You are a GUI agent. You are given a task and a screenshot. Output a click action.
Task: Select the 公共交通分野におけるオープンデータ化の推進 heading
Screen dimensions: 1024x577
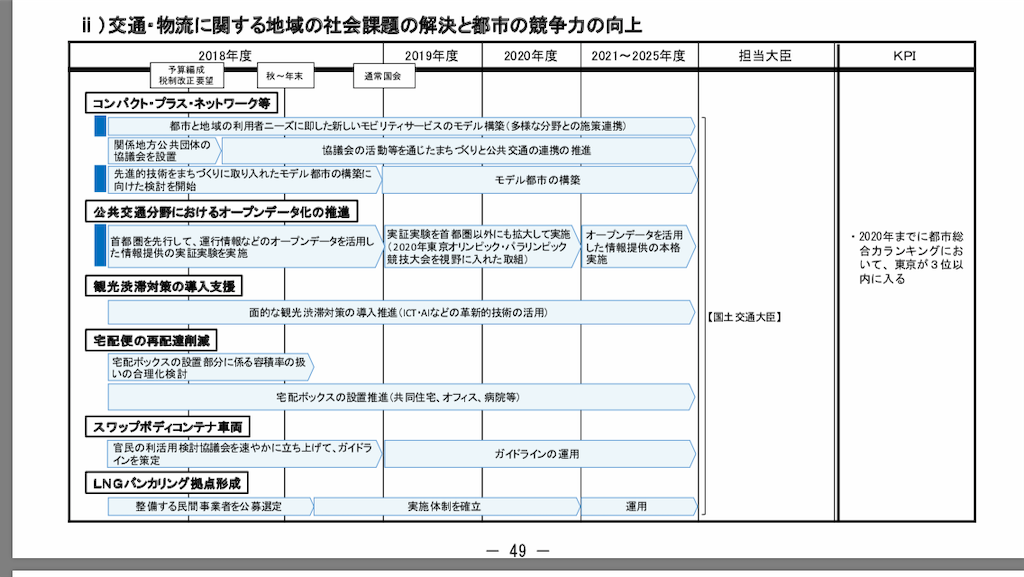click(221, 211)
